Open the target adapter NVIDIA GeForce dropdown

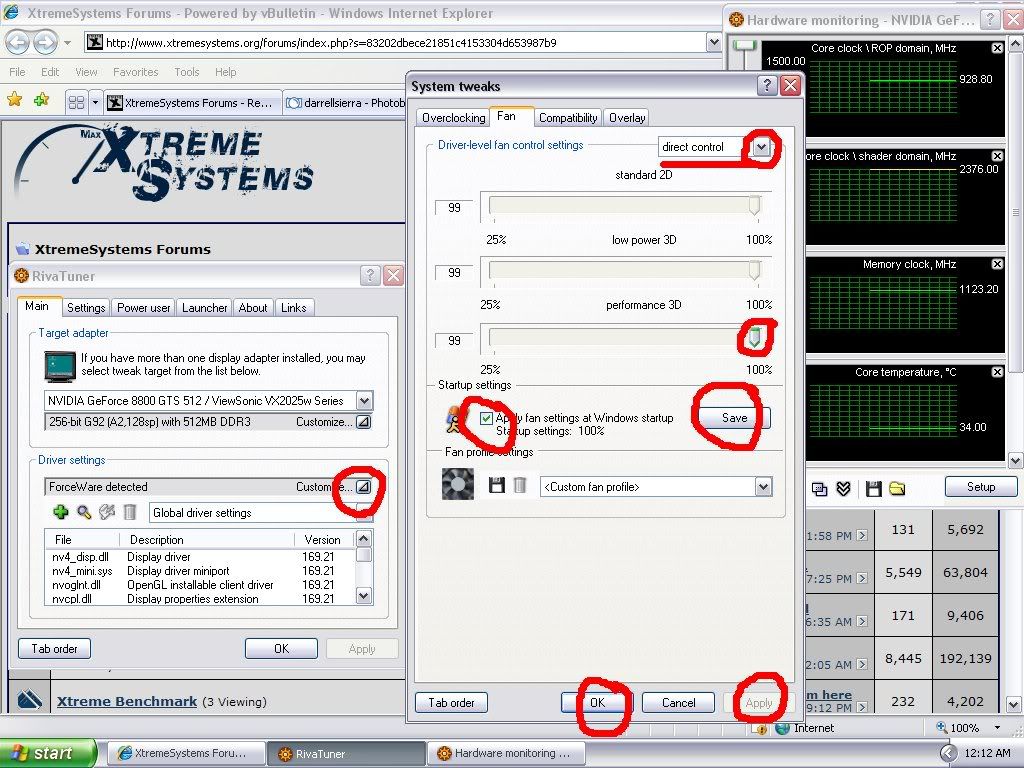coord(364,401)
